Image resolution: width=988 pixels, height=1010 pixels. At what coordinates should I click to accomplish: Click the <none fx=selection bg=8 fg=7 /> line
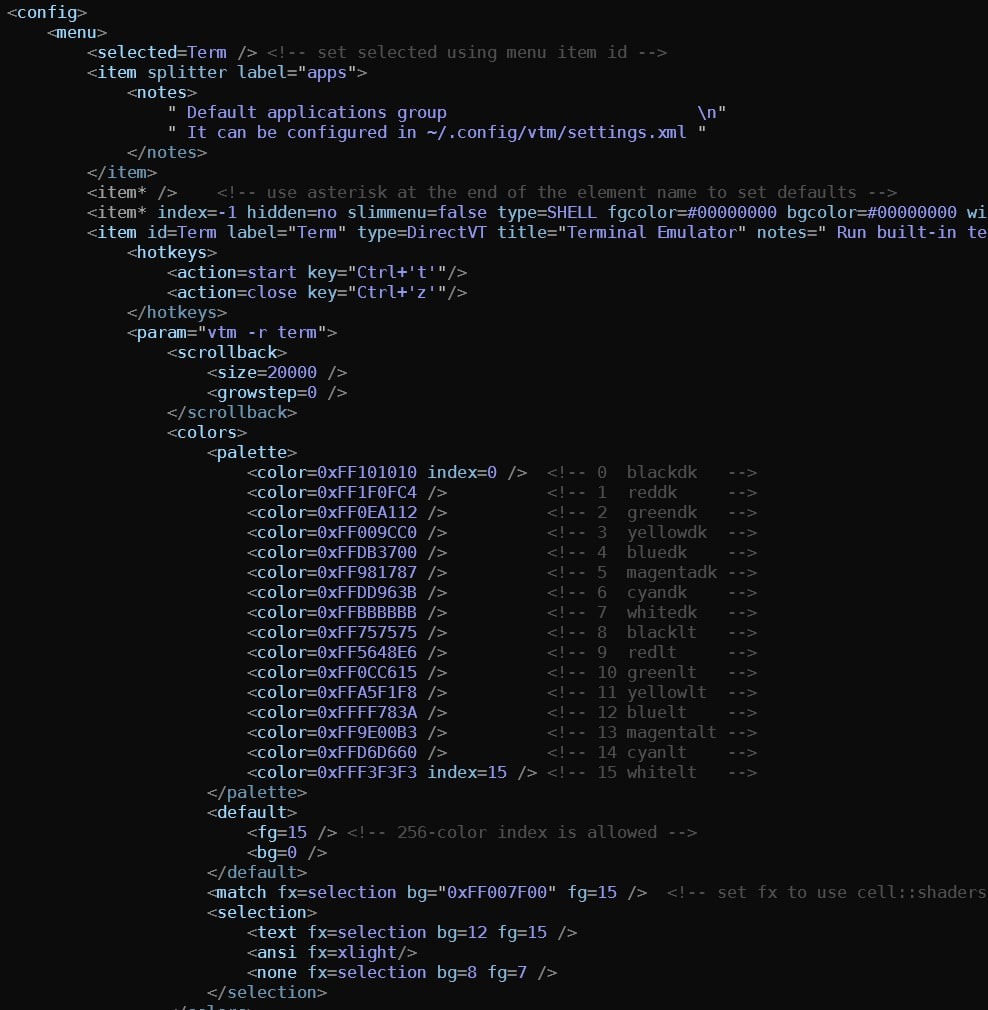click(x=402, y=972)
